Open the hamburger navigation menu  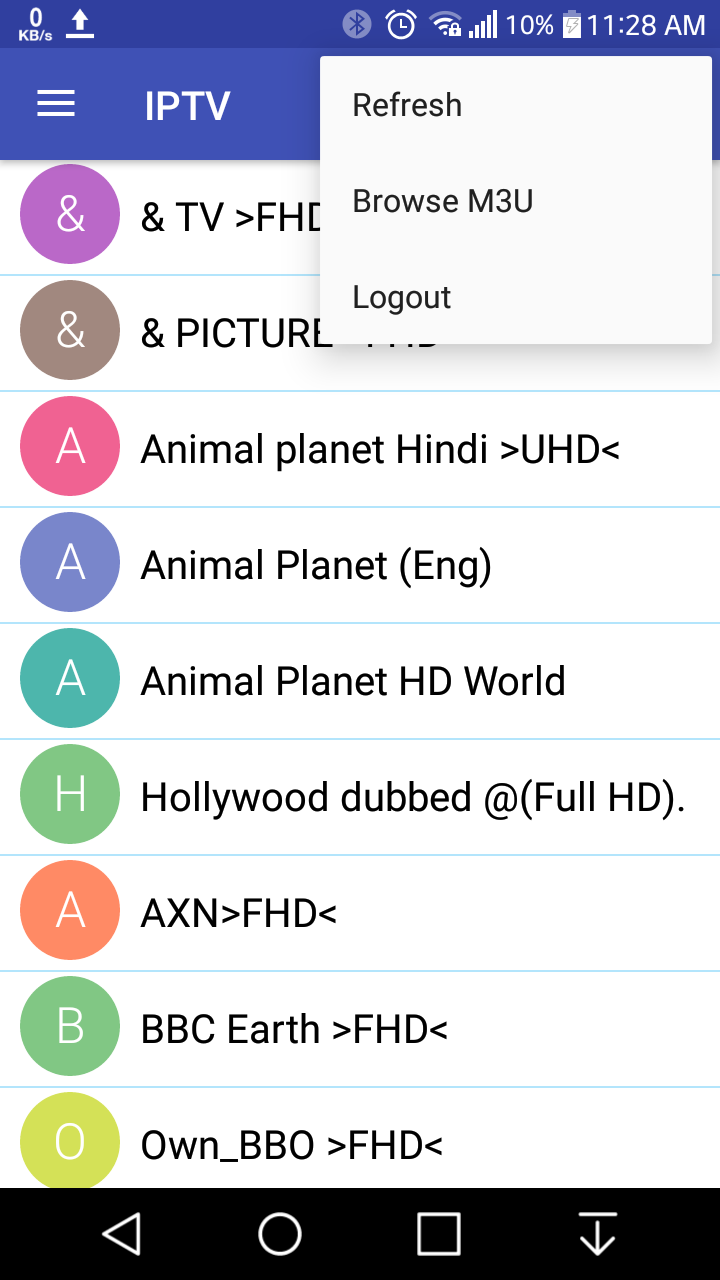click(56, 105)
